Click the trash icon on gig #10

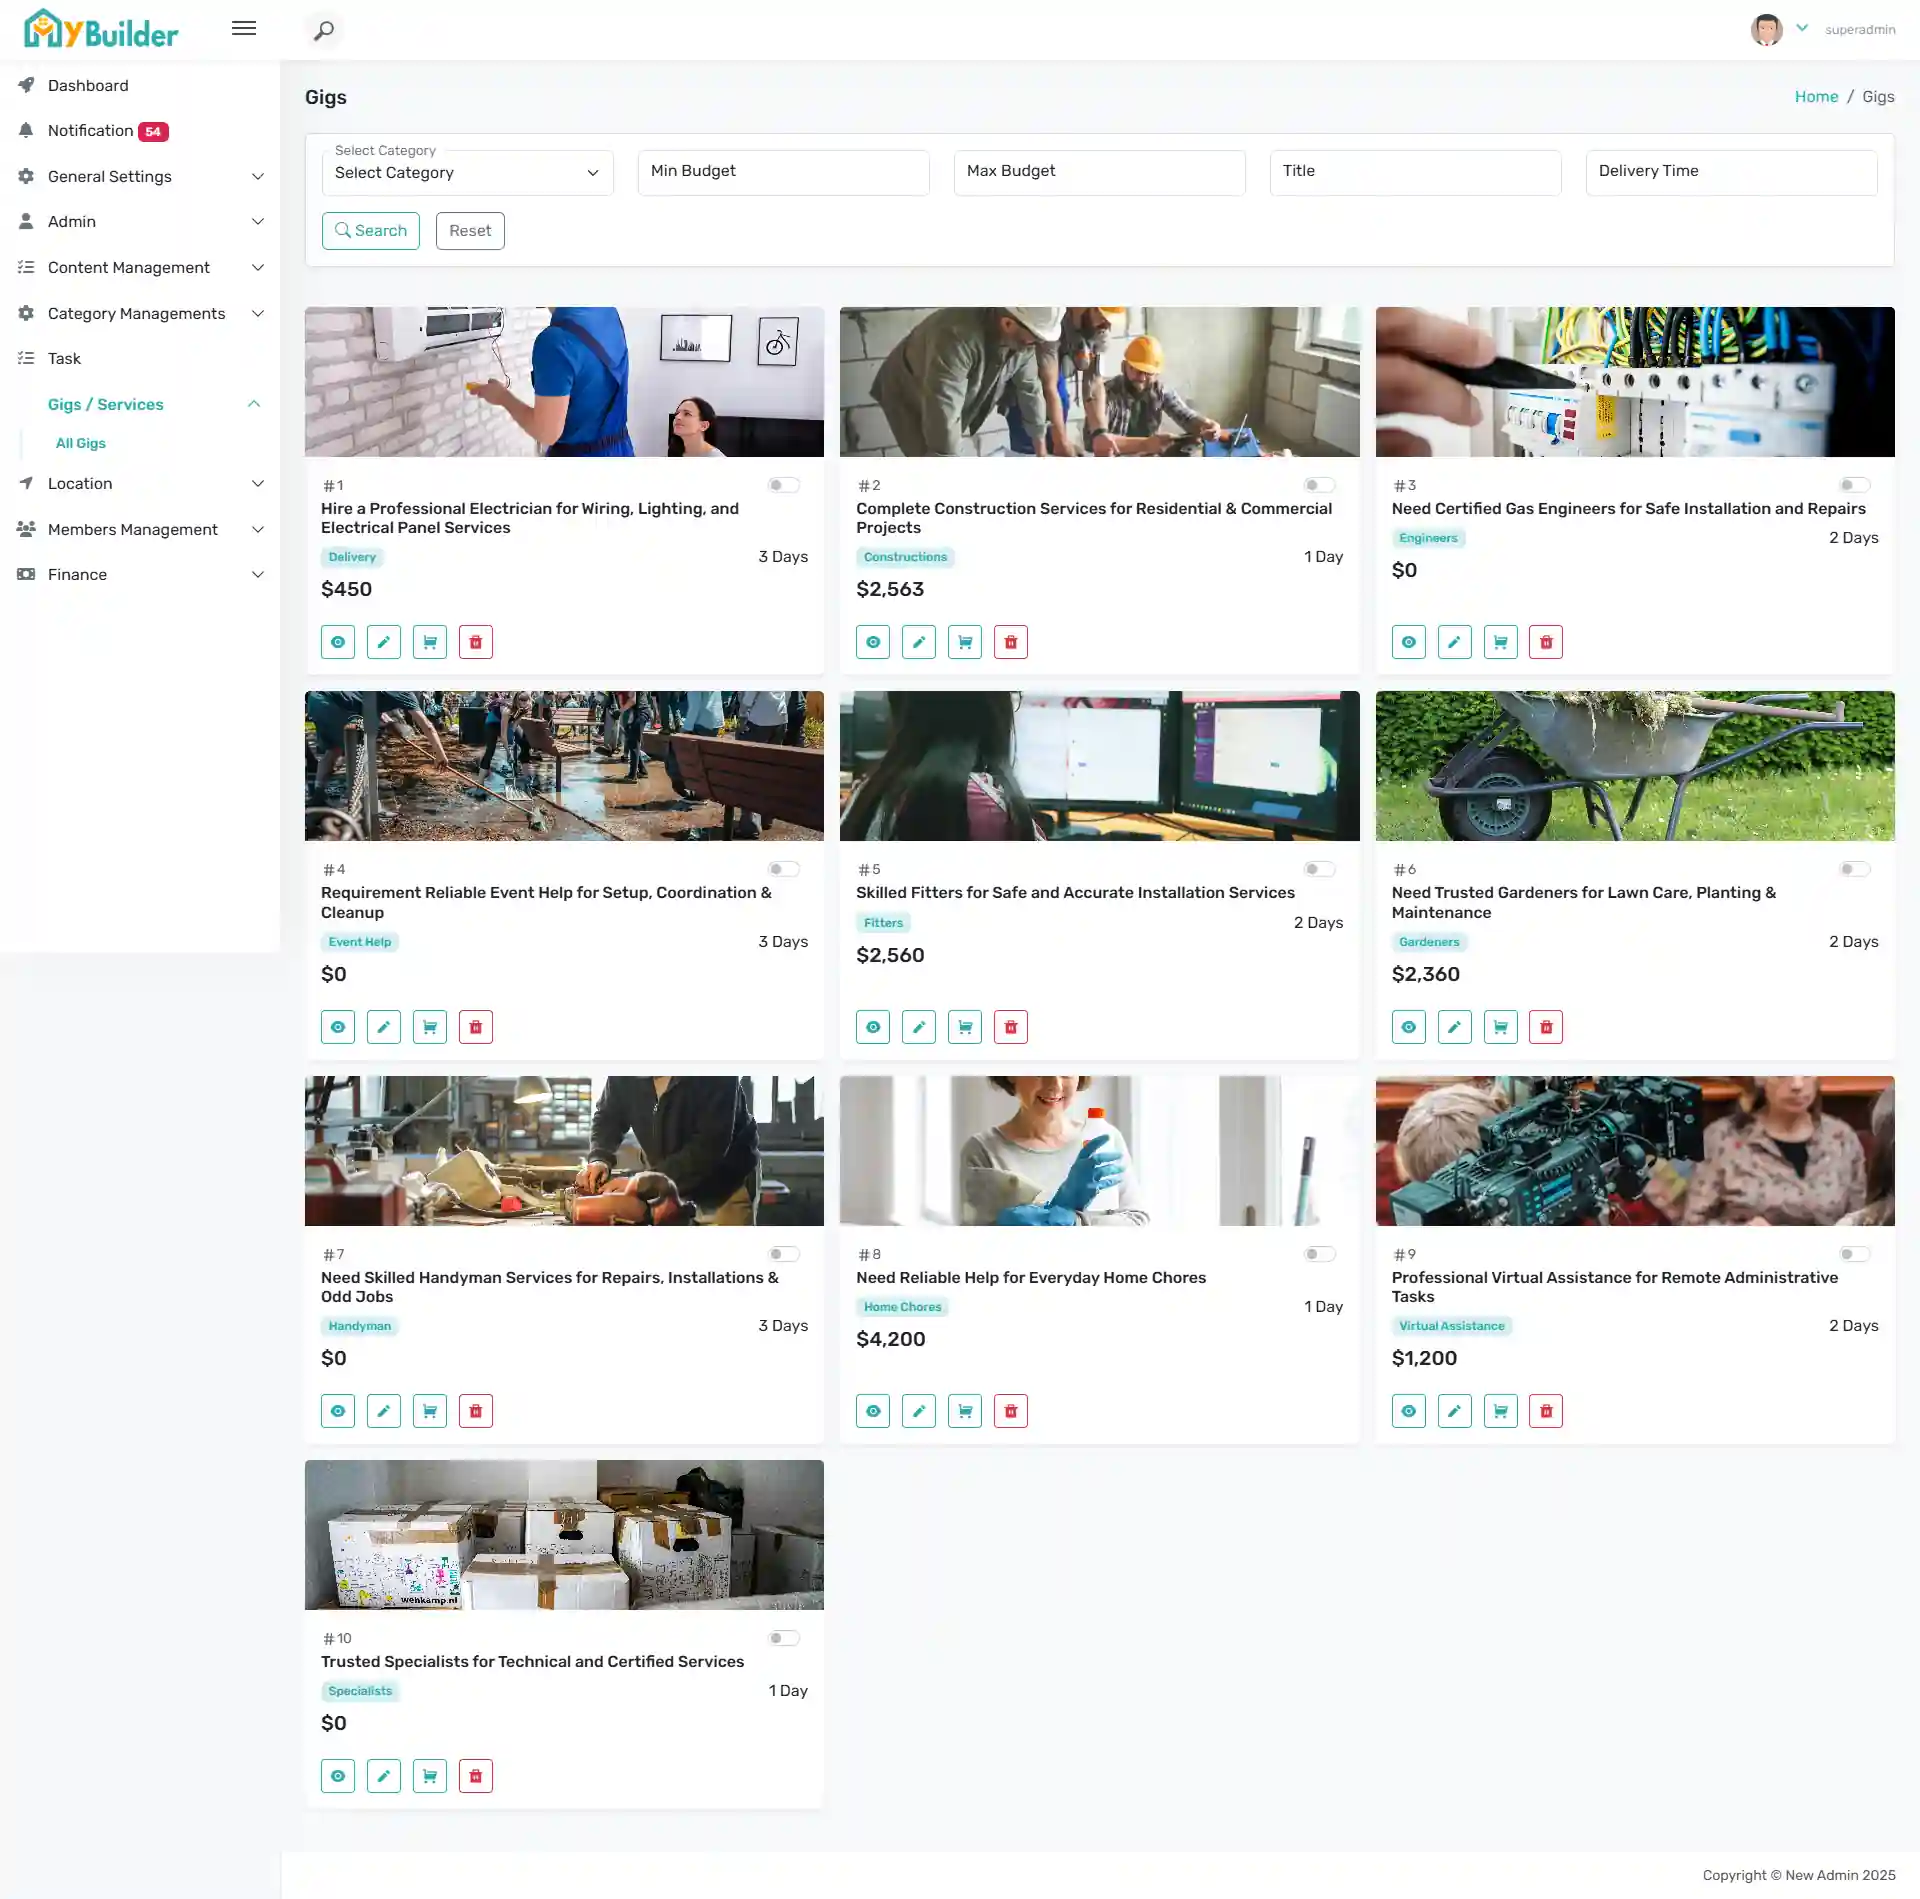(x=475, y=1776)
